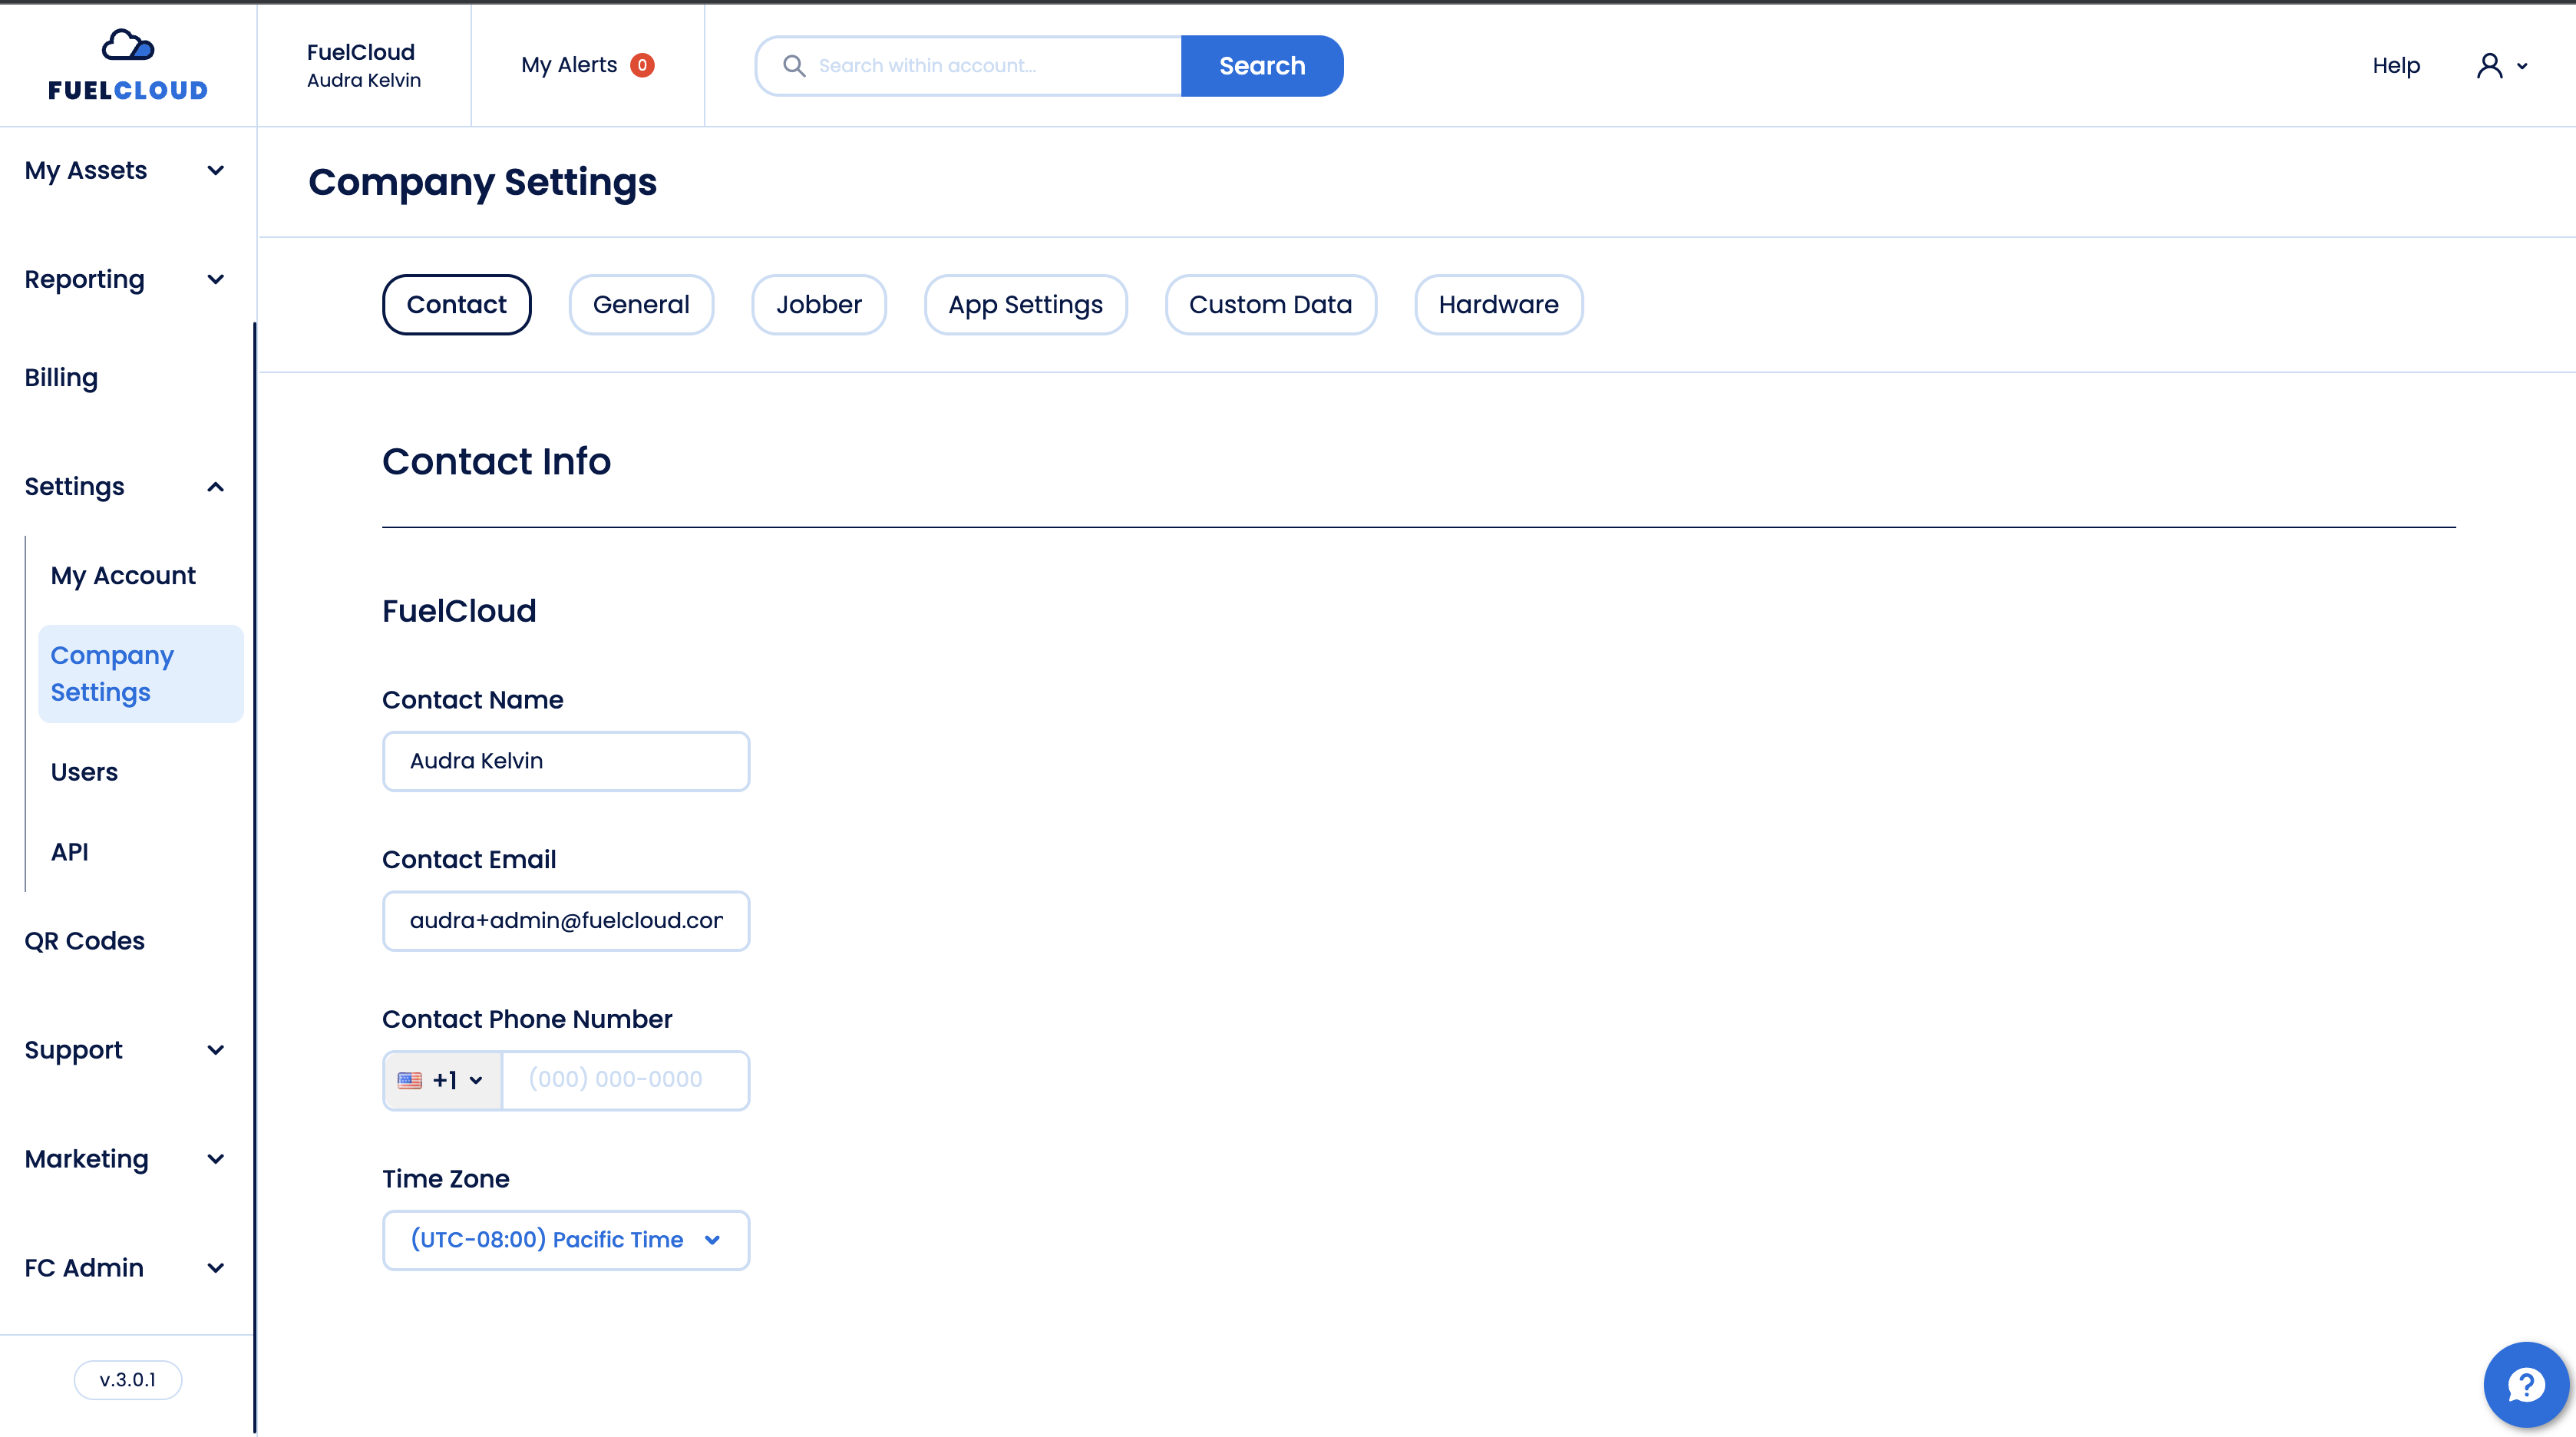This screenshot has height=1437, width=2576.
Task: Click the blue Search button
Action: (x=1262, y=66)
